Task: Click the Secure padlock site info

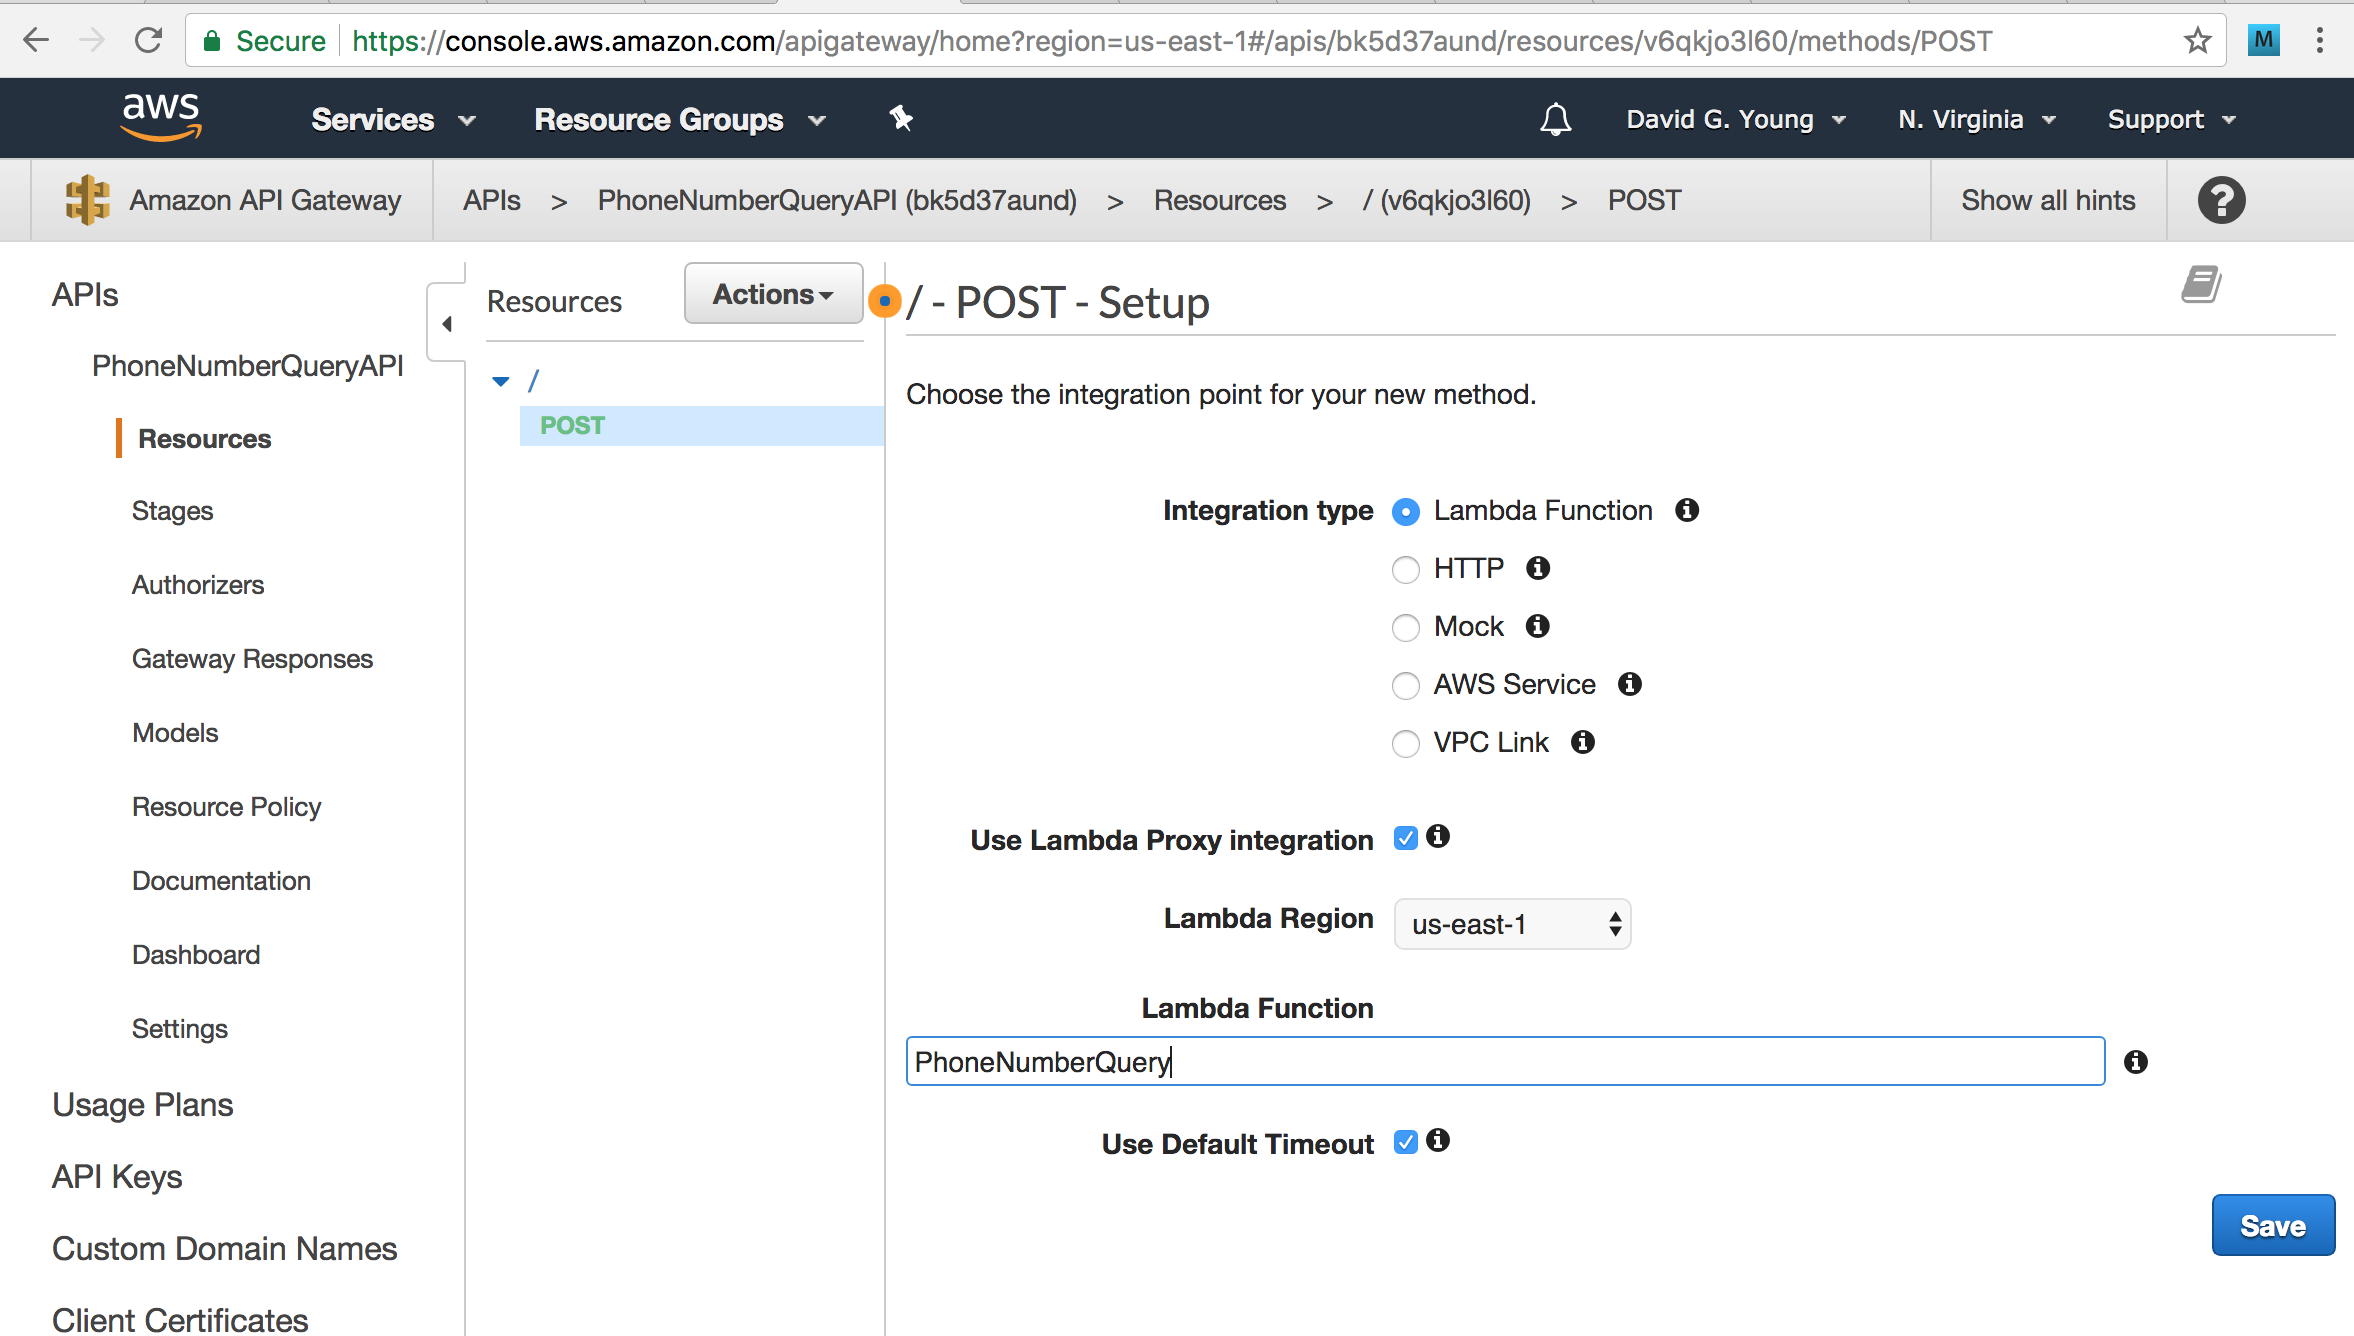Action: (264, 41)
